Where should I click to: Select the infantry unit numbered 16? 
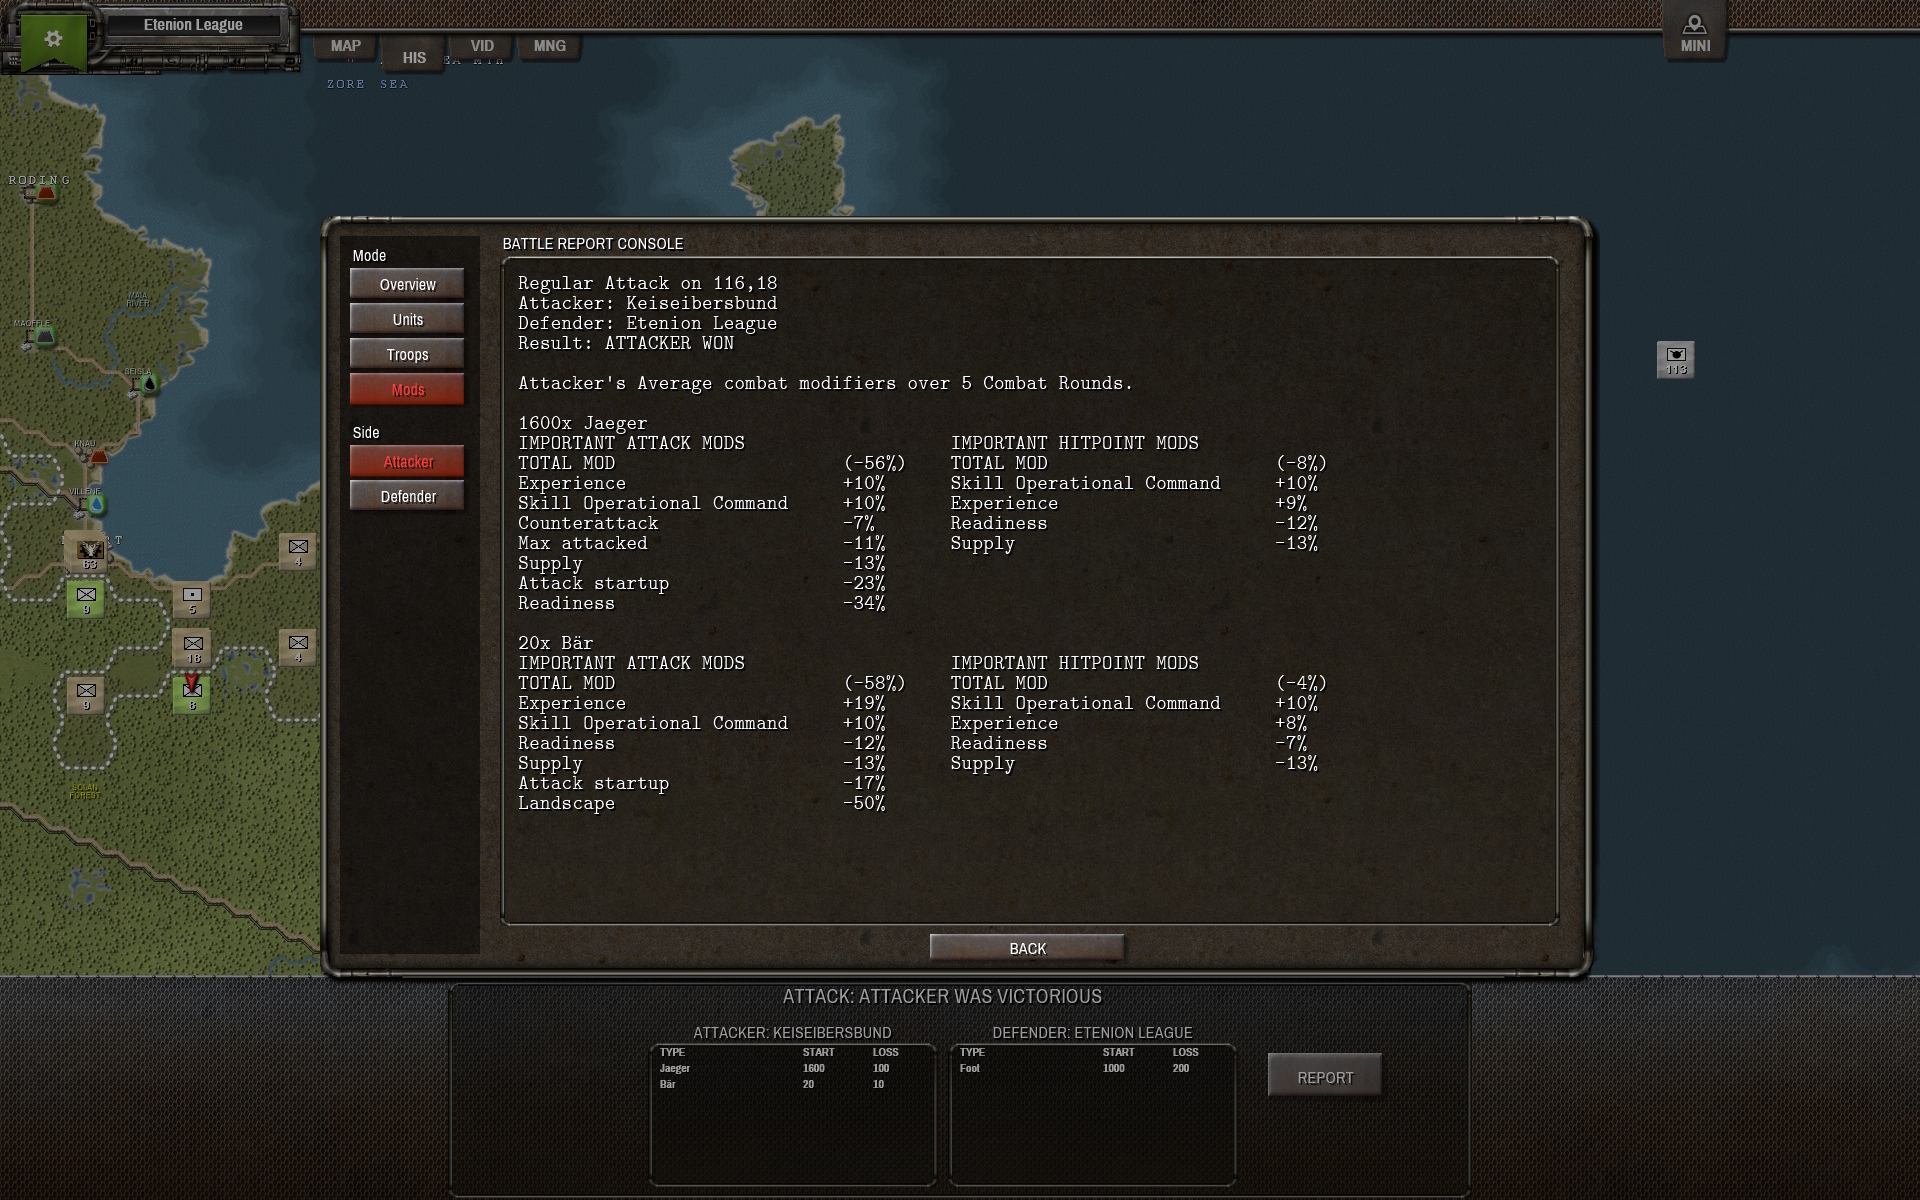pyautogui.click(x=193, y=645)
